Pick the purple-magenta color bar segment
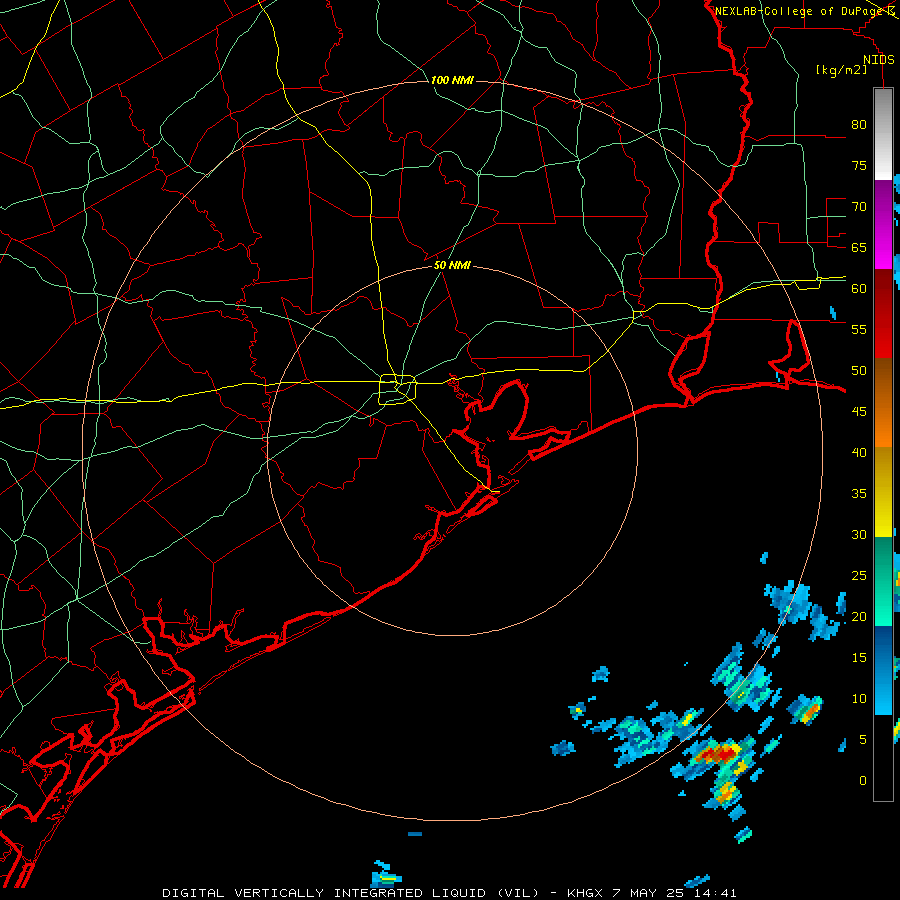 click(883, 224)
